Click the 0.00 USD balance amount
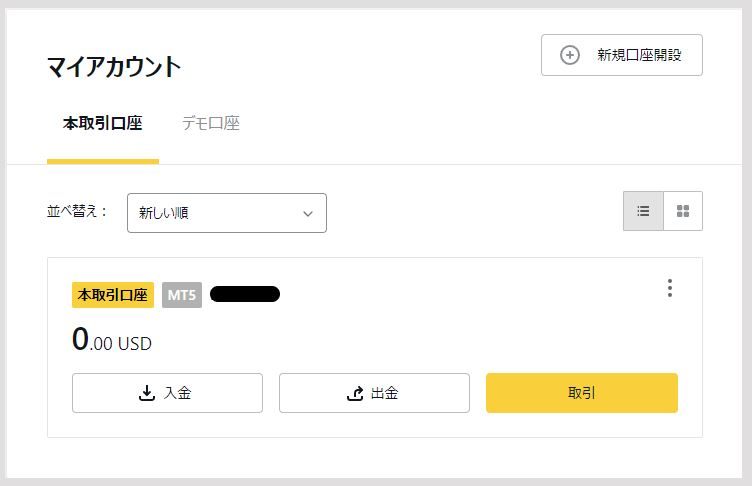The width and height of the screenshot is (752, 486). [112, 339]
